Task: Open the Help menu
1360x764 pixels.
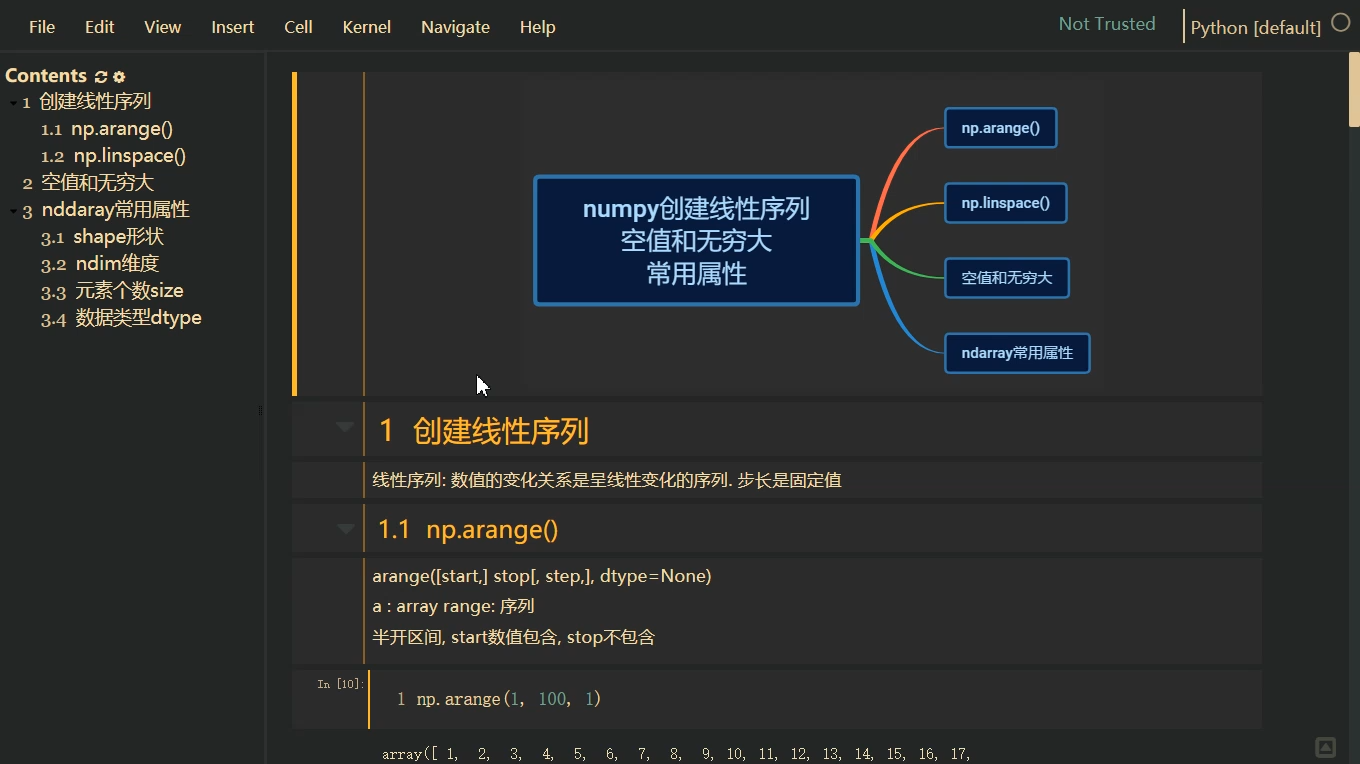Action: tap(537, 27)
